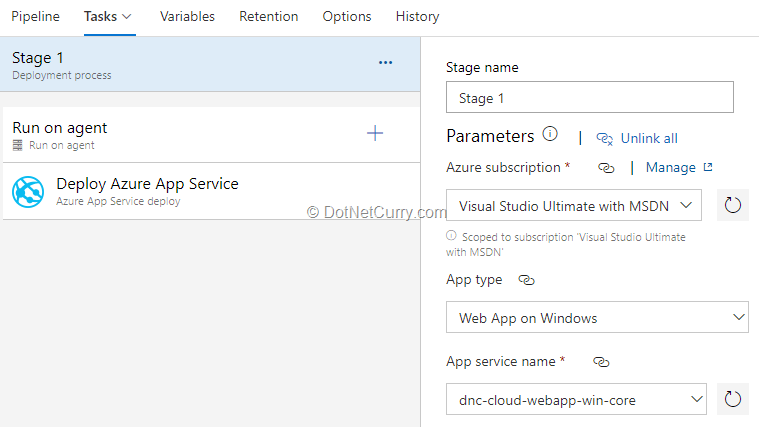Click link icon next to Azure subscription
The height and width of the screenshot is (427, 759).
pyautogui.click(x=606, y=168)
